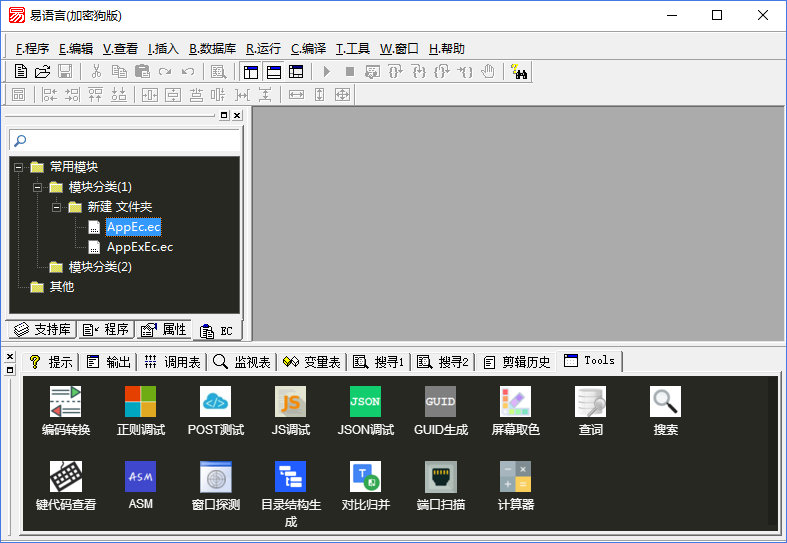Collapse the 新建 文件夹 folder node
Viewport: 787px width, 543px height.
coord(57,207)
